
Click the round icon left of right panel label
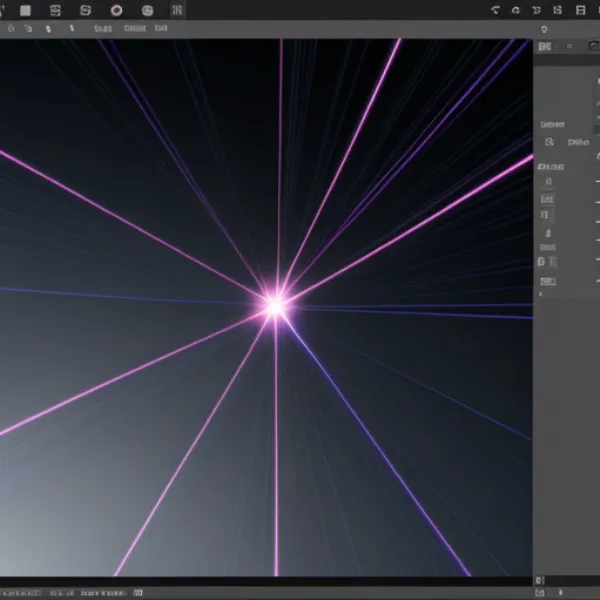(549, 142)
